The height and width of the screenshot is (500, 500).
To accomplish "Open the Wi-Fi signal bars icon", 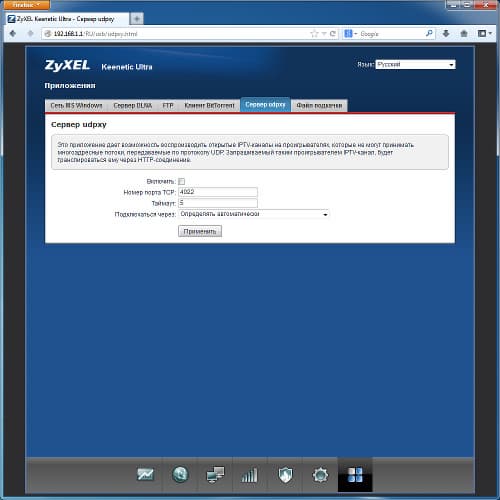I will point(250,475).
